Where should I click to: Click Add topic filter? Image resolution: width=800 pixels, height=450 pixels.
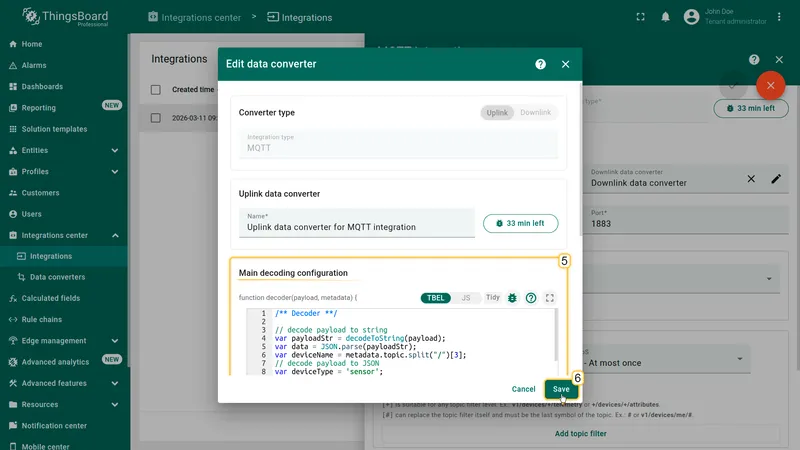(581, 434)
